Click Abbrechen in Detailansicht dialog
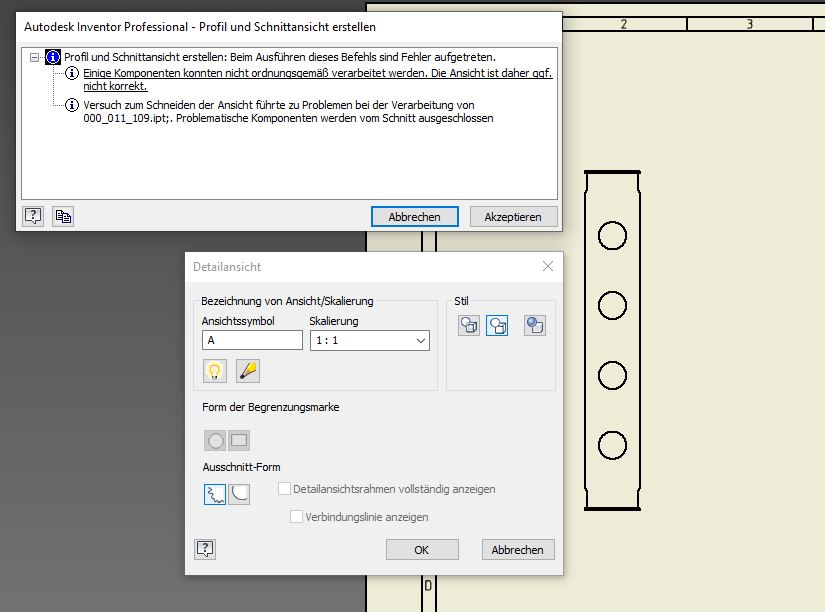Image resolution: width=825 pixels, height=612 pixels. (518, 550)
